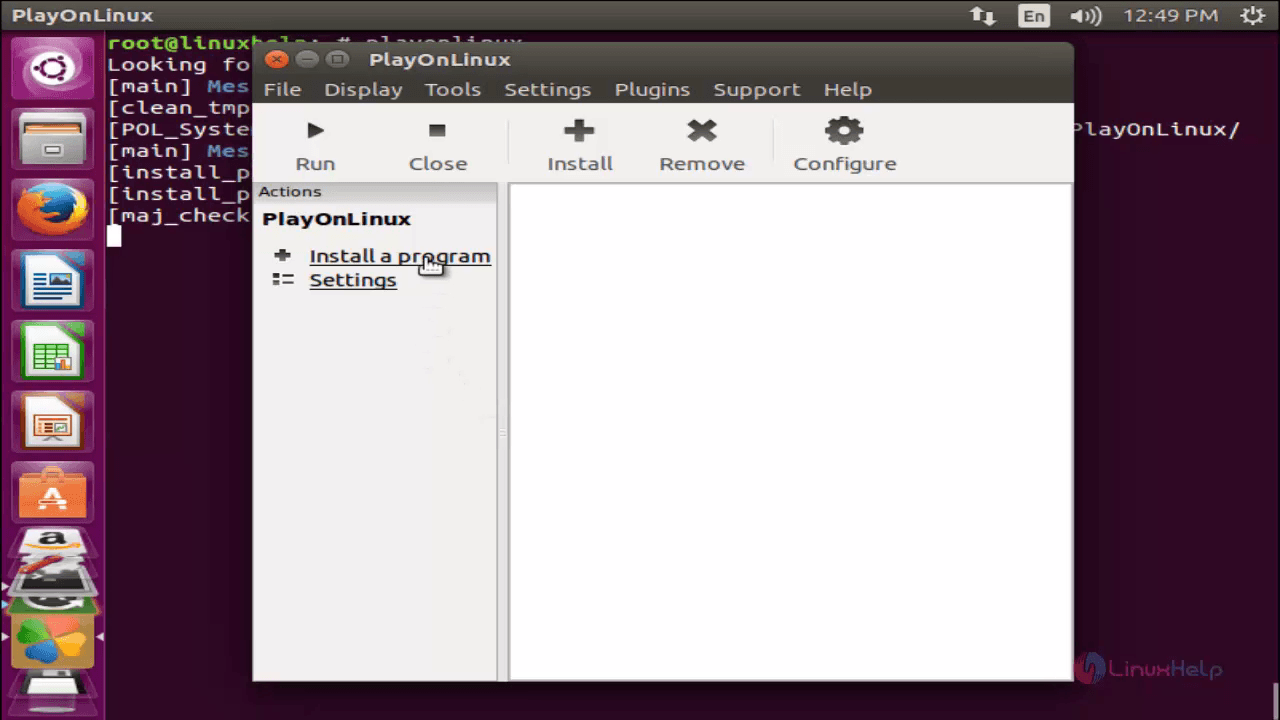The image size is (1280, 720).
Task: Open the Display menu
Action: tap(363, 89)
